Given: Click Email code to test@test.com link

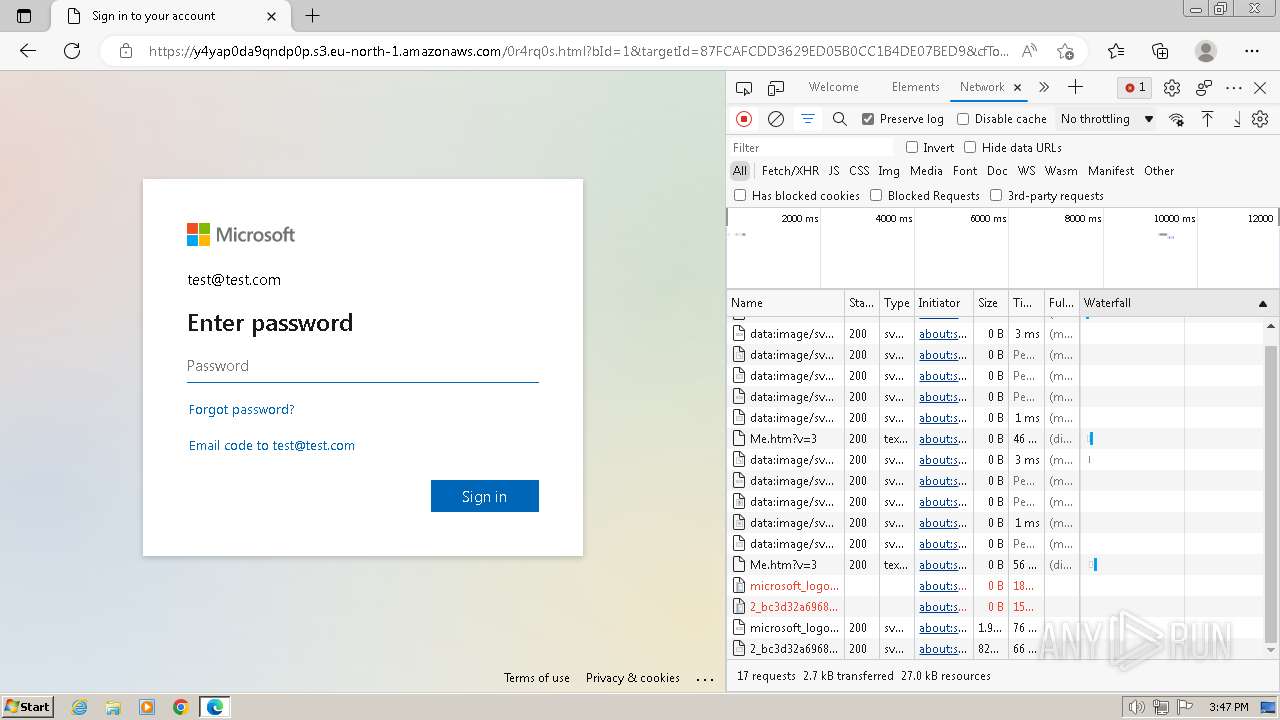Looking at the screenshot, I should point(272,445).
